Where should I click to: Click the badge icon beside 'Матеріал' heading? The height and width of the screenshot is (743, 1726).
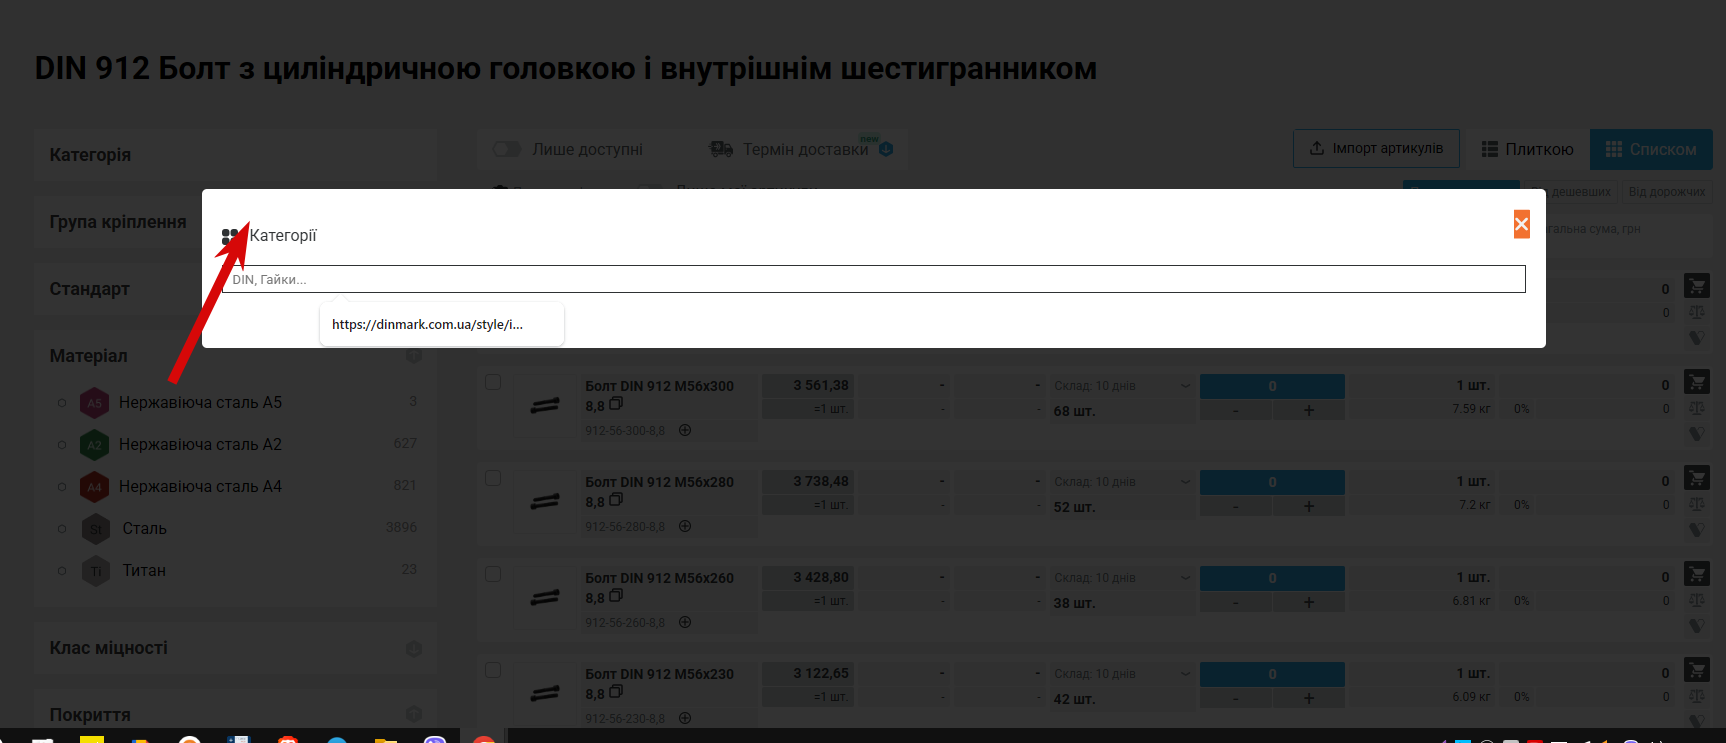[x=414, y=356]
